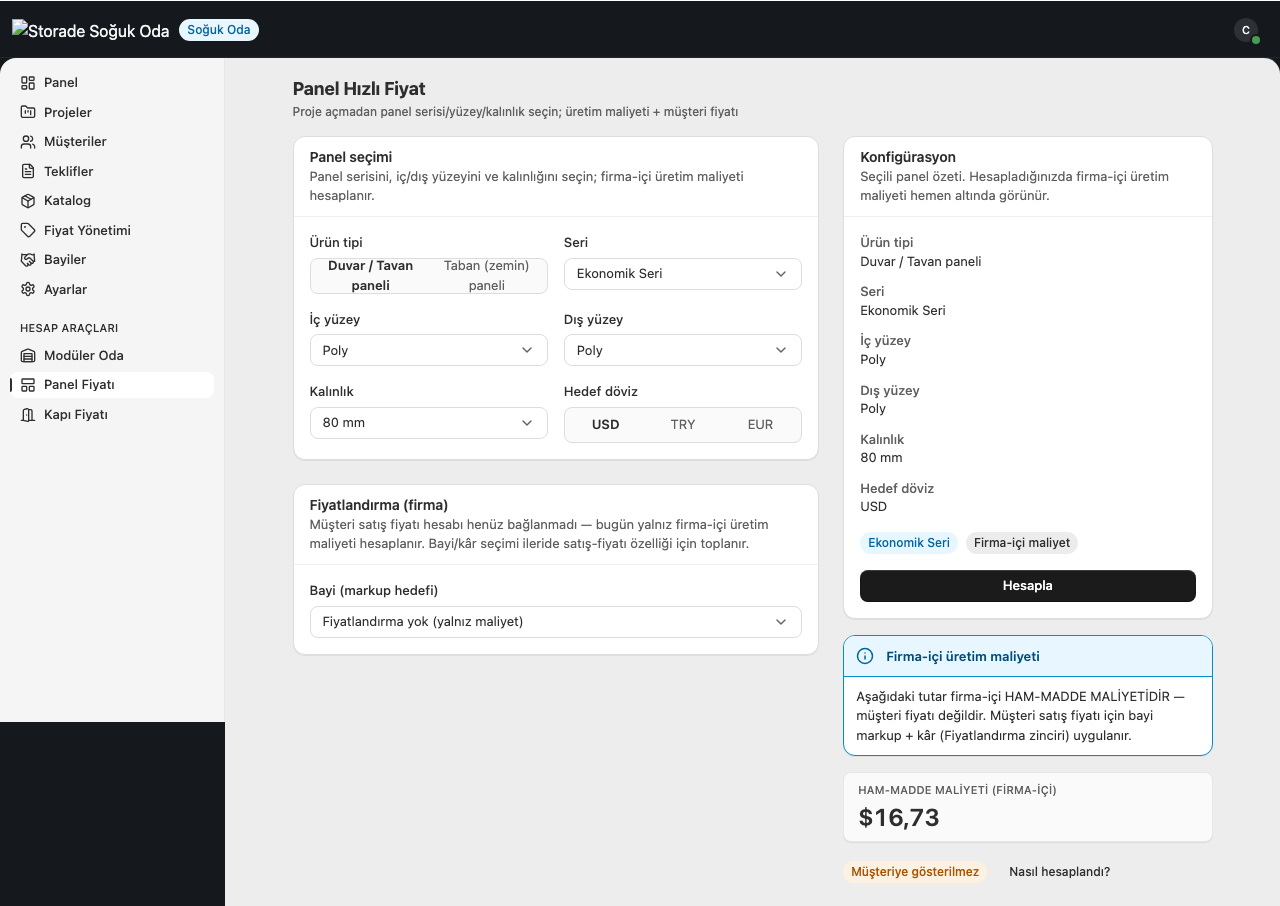Image resolution: width=1280 pixels, height=906 pixels.
Task: Click the Panel dashboard icon in sidebar
Action: point(28,83)
